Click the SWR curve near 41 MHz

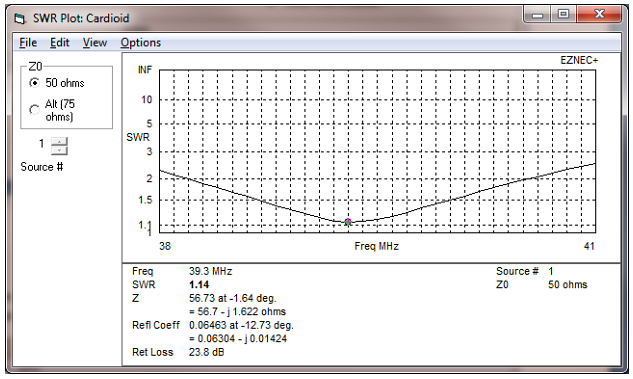593,164
